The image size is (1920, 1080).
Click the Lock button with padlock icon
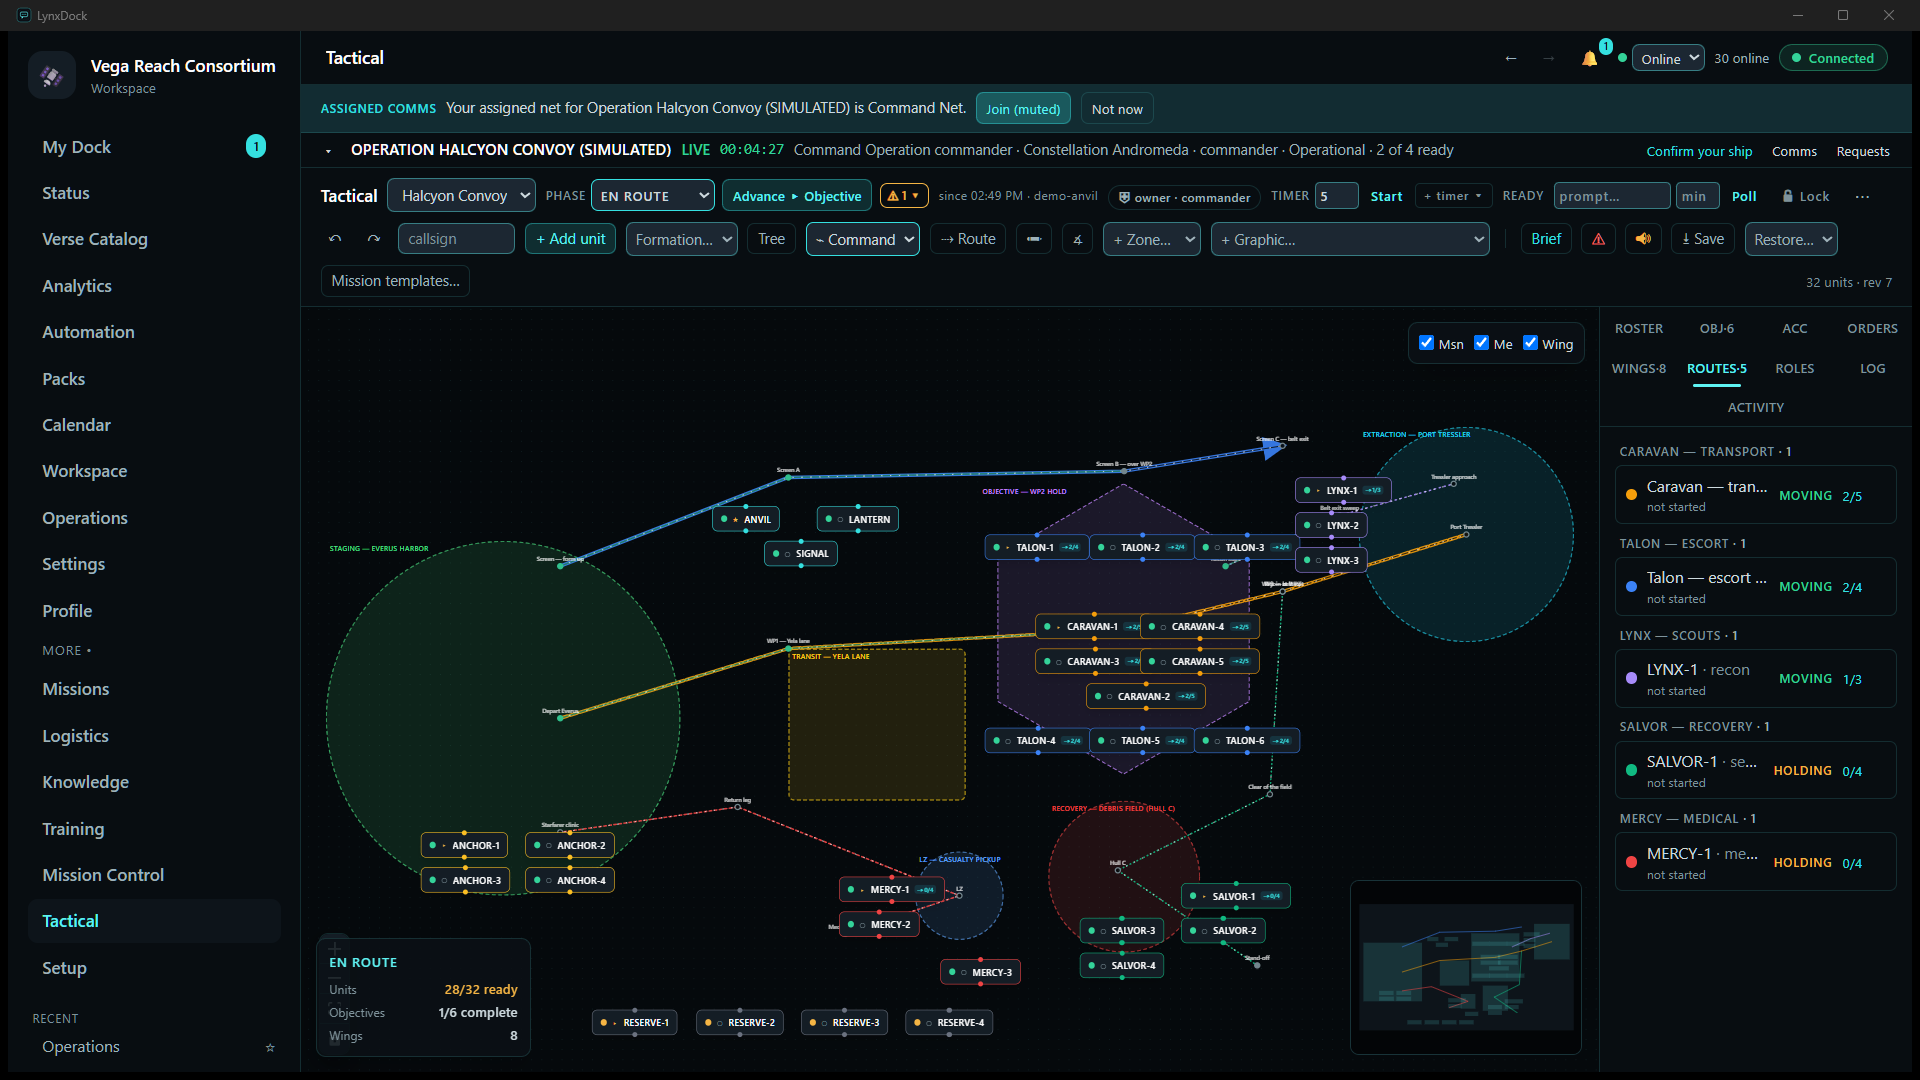click(1805, 196)
